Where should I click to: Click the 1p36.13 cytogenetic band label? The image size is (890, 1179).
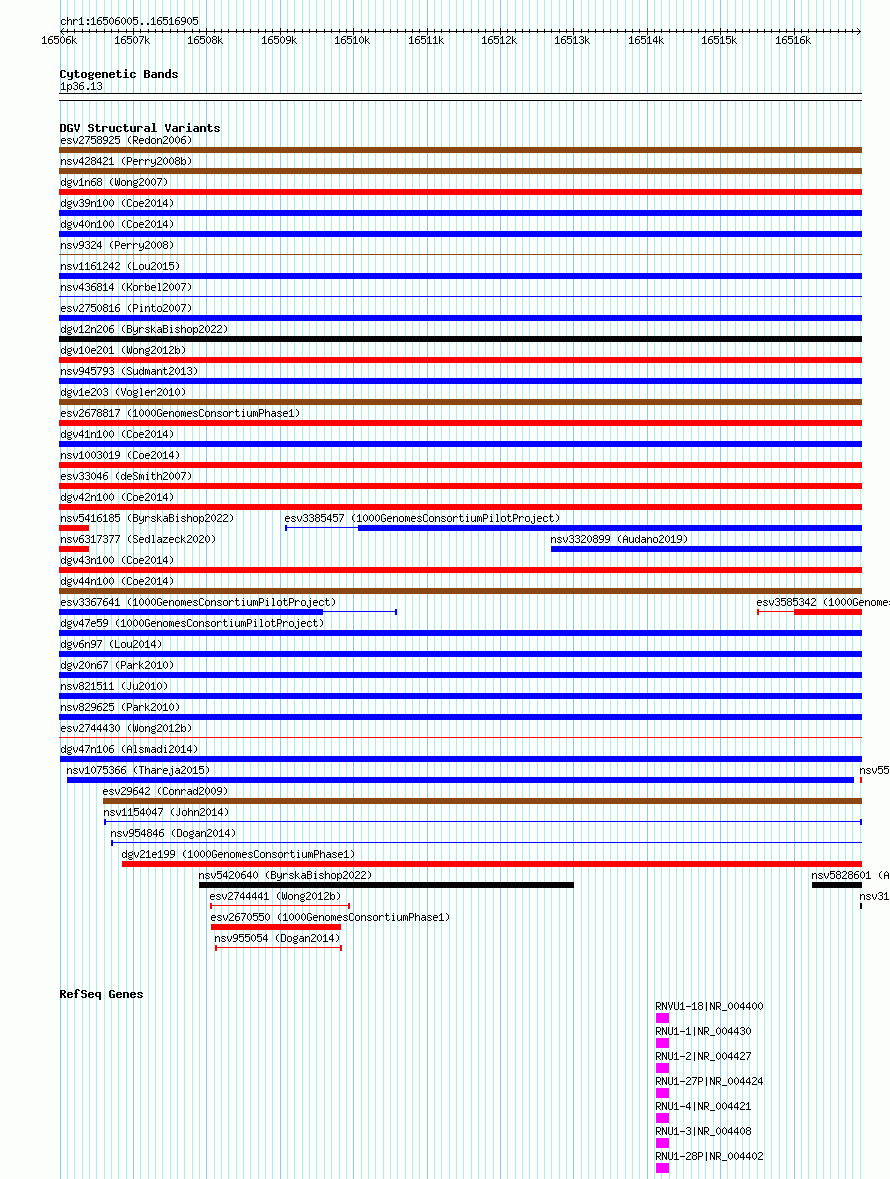click(x=81, y=86)
